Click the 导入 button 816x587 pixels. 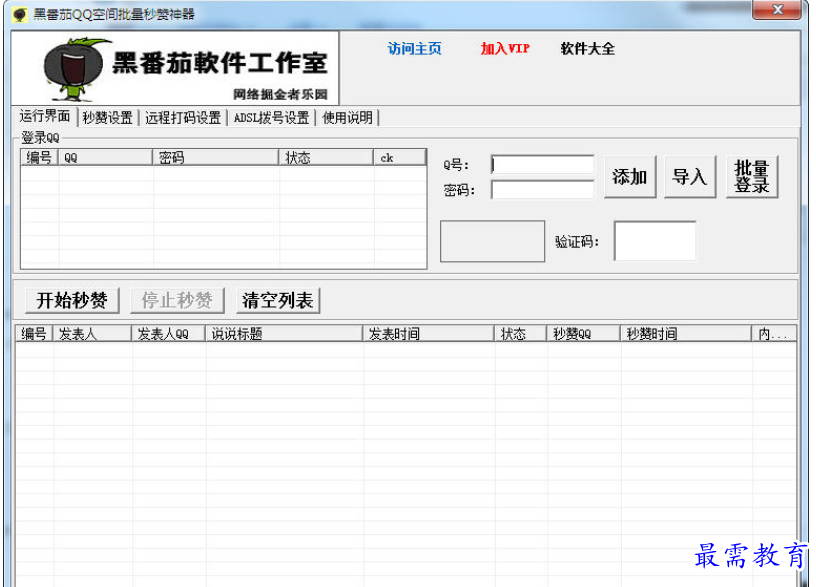pos(690,176)
